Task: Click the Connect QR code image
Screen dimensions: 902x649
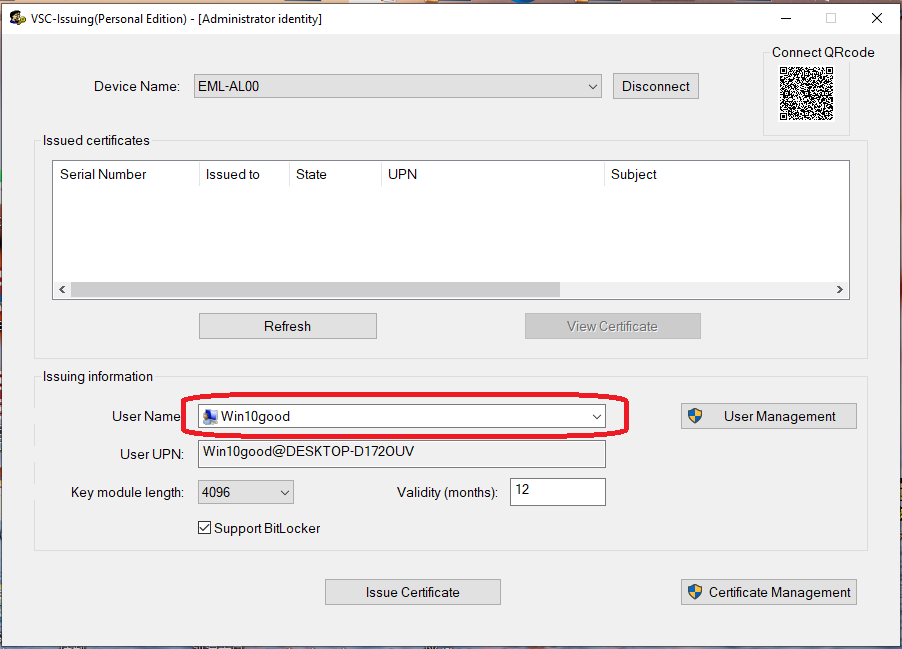Action: pyautogui.click(x=806, y=94)
